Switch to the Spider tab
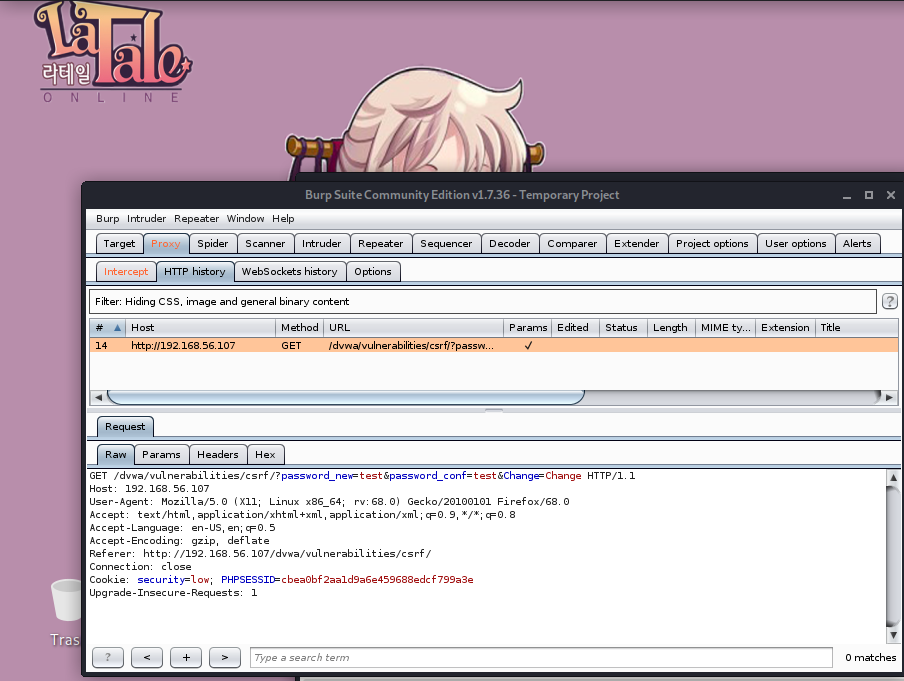Screen dimensions: 904x681 [213, 243]
